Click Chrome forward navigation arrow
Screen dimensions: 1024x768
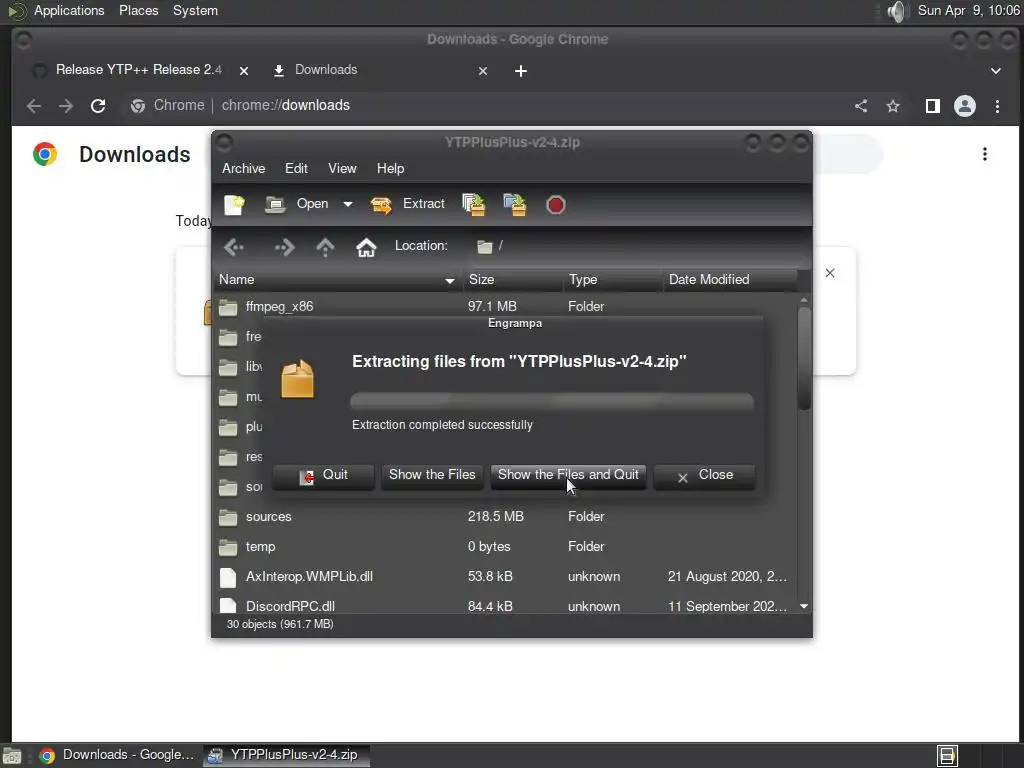coord(65,106)
